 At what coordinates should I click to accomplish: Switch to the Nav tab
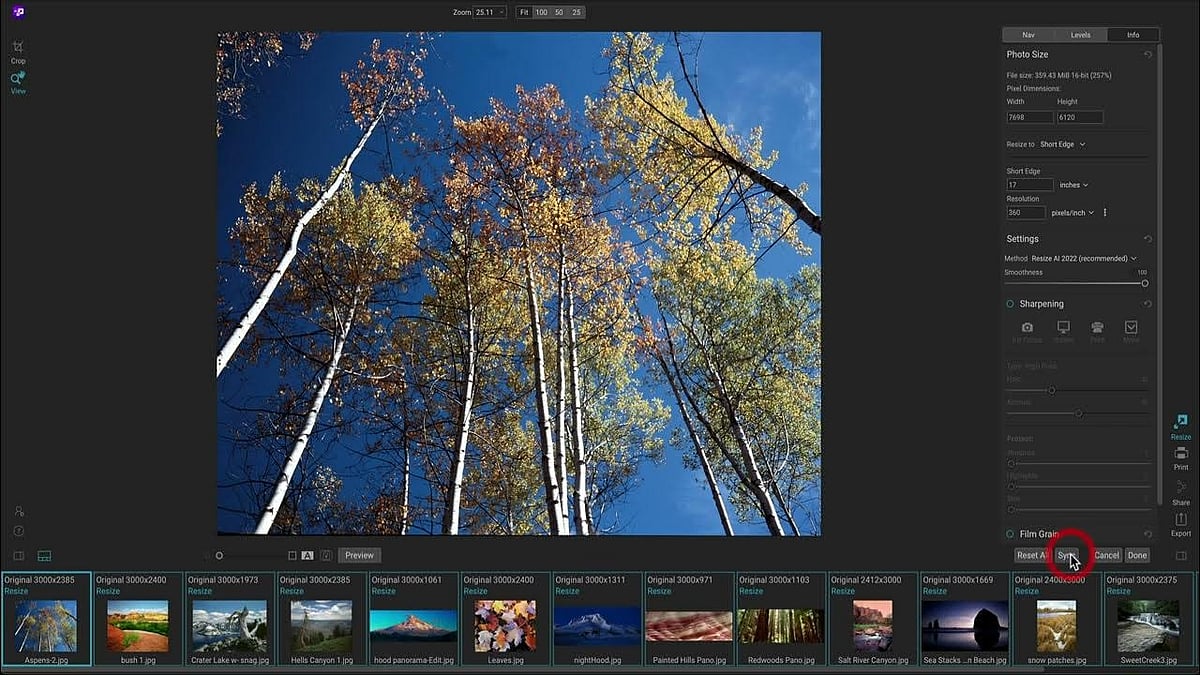click(x=1028, y=35)
